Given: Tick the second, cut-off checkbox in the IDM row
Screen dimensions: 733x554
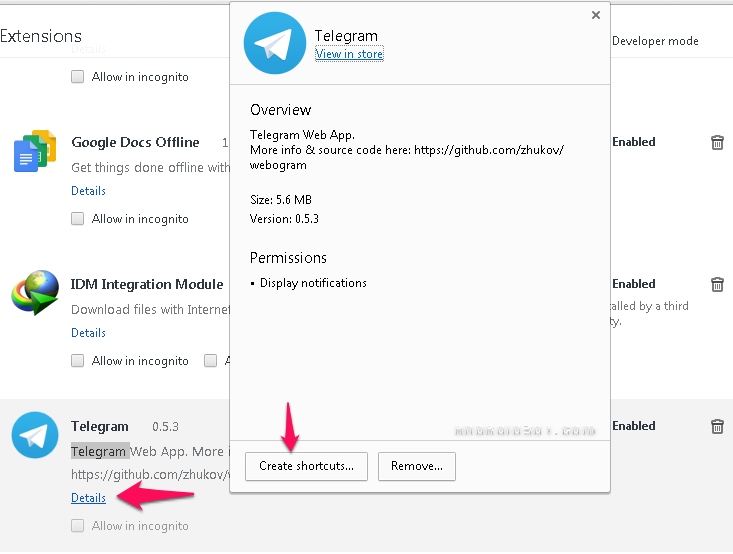Looking at the screenshot, I should pos(210,360).
